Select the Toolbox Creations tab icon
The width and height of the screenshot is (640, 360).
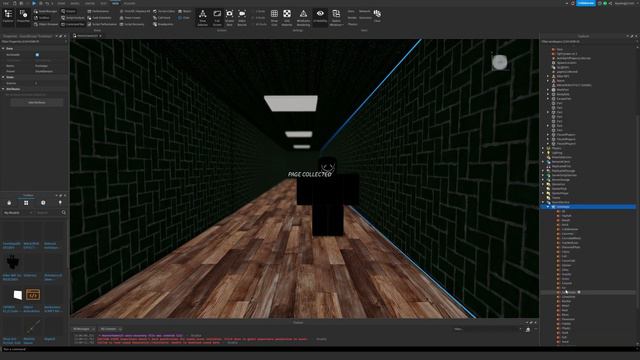coord(60,203)
